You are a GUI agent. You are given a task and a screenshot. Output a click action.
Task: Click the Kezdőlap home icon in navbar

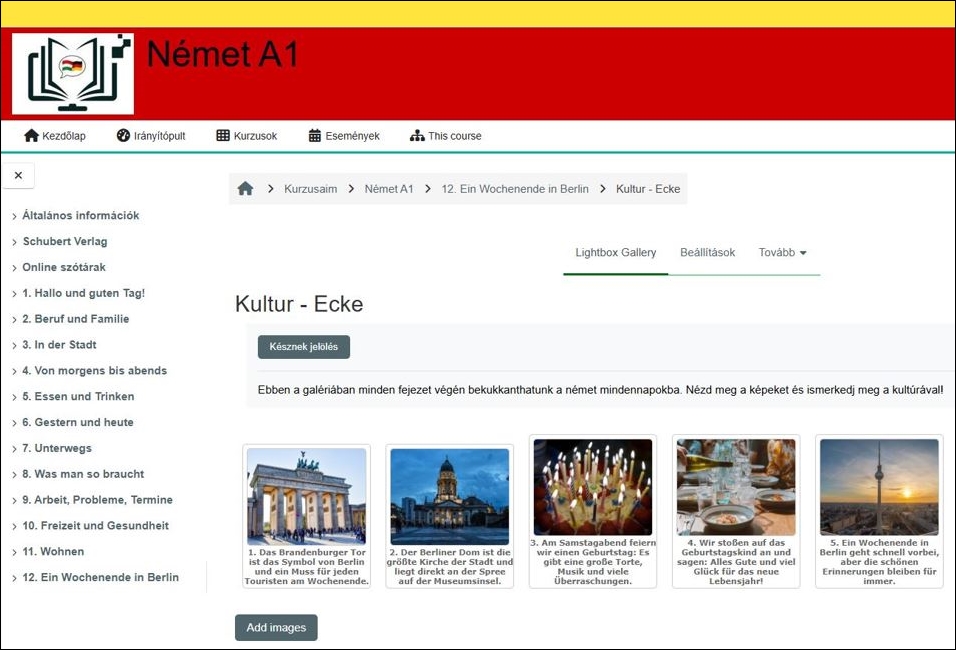click(x=31, y=136)
